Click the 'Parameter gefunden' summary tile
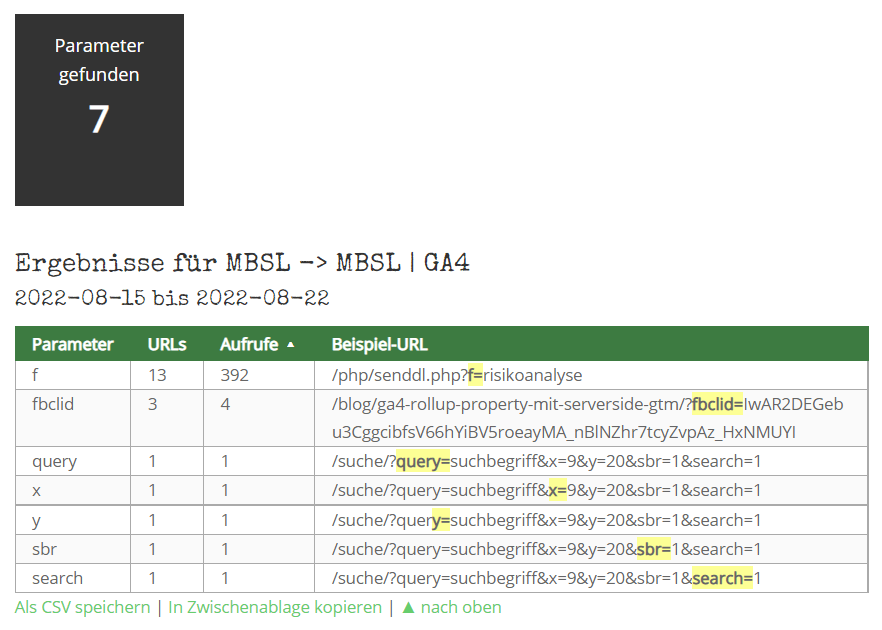The image size is (882, 630). click(99, 110)
